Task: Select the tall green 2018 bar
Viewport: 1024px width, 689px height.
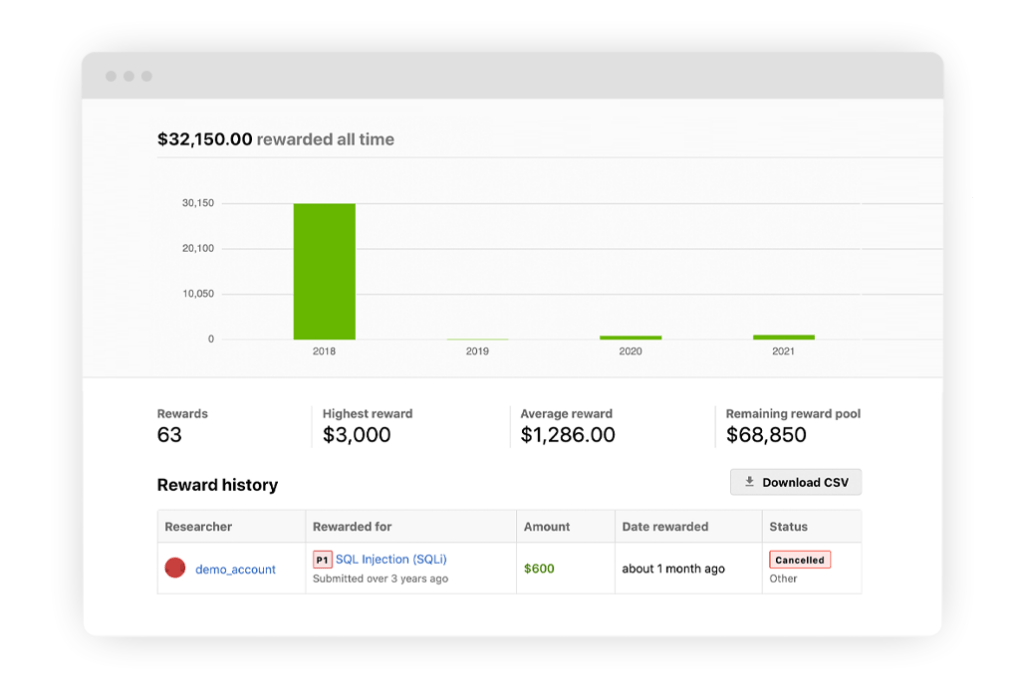Action: (324, 271)
